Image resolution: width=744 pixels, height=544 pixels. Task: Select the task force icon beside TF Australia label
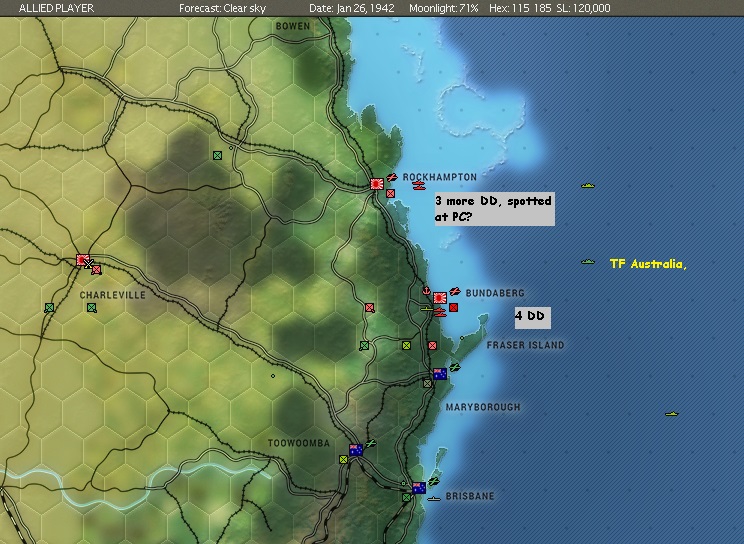click(x=588, y=262)
